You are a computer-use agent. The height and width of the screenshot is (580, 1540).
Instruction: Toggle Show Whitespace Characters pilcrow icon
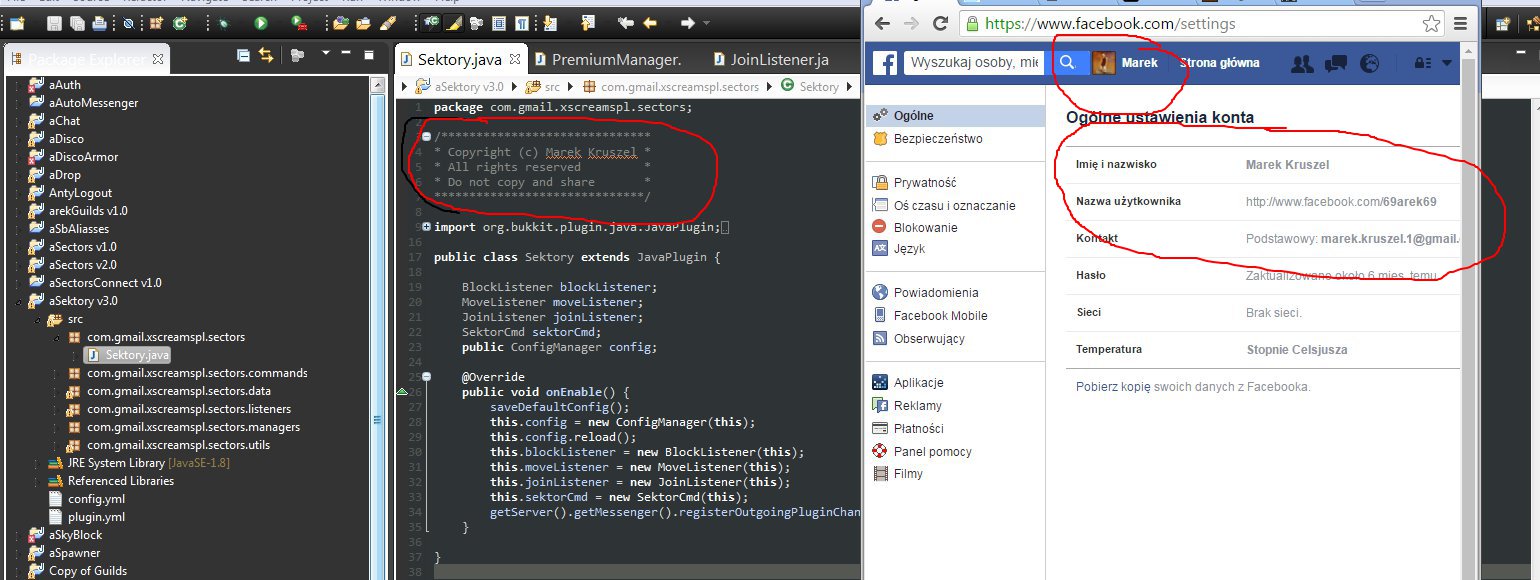coord(522,23)
